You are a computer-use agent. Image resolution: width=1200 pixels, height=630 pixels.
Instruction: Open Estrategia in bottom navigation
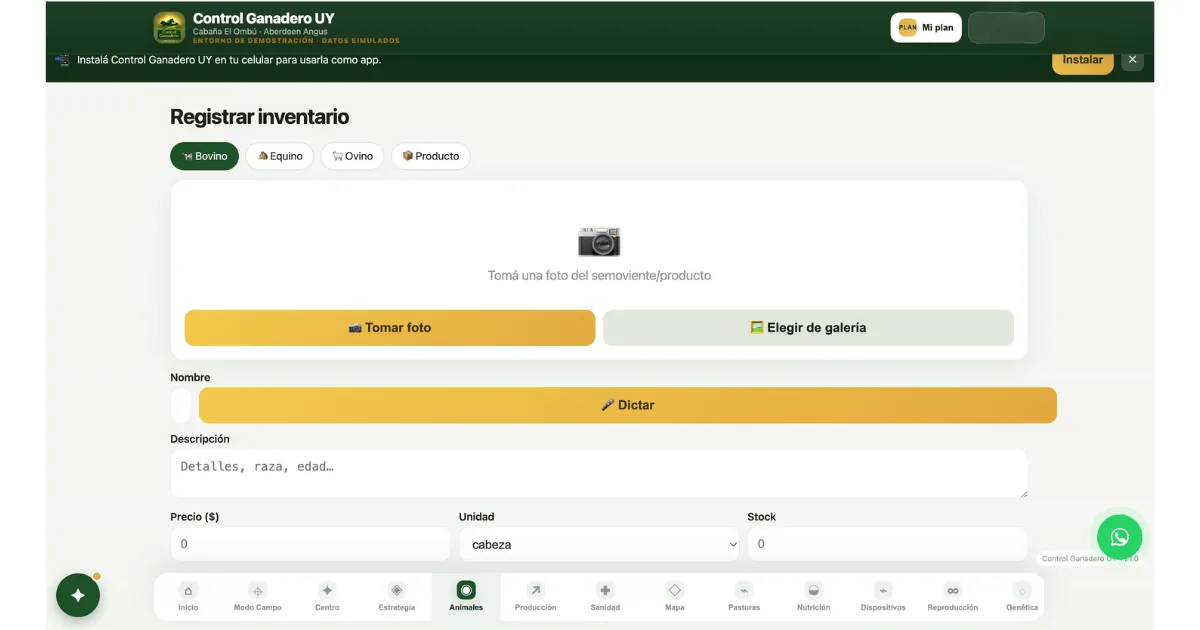[x=397, y=596]
